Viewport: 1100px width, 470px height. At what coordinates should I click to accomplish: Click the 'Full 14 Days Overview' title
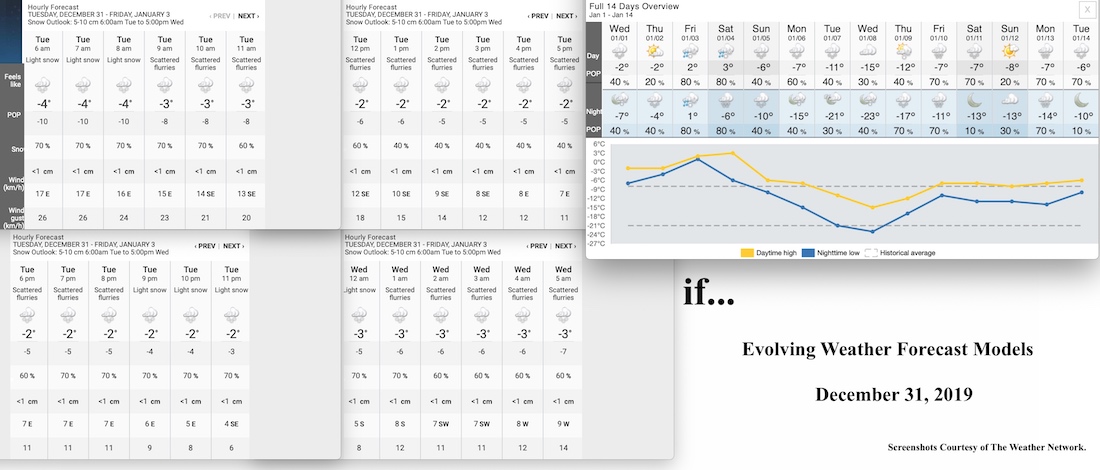click(x=634, y=6)
